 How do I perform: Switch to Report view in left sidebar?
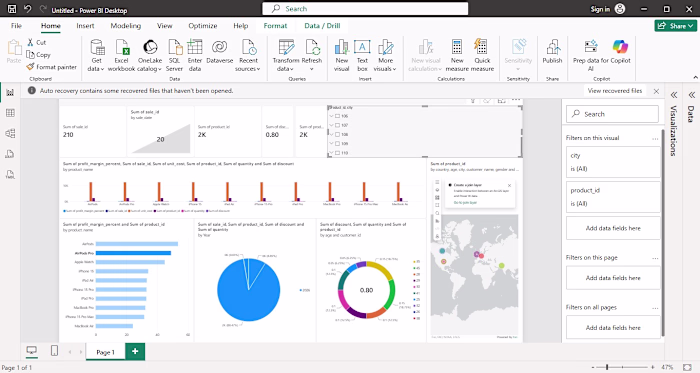pyautogui.click(x=10, y=92)
